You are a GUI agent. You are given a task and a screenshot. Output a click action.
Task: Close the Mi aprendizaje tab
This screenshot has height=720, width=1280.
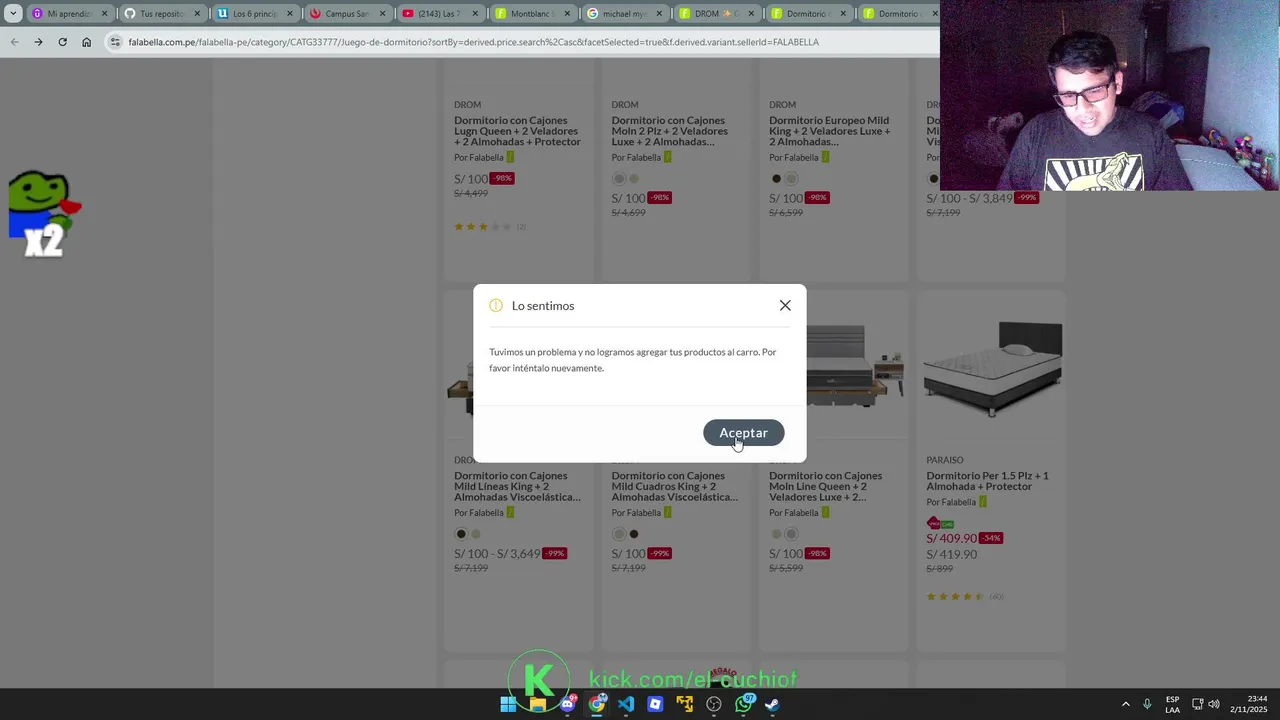pos(105,14)
